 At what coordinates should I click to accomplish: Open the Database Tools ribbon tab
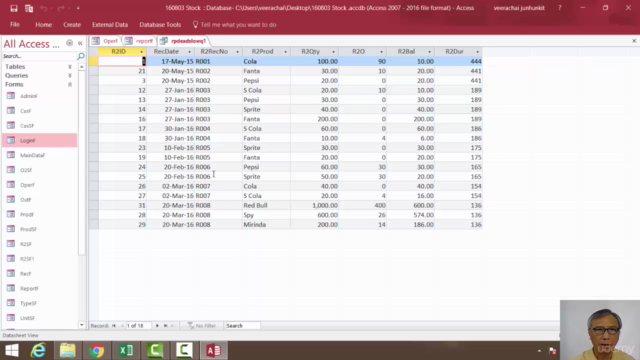[x=160, y=24]
